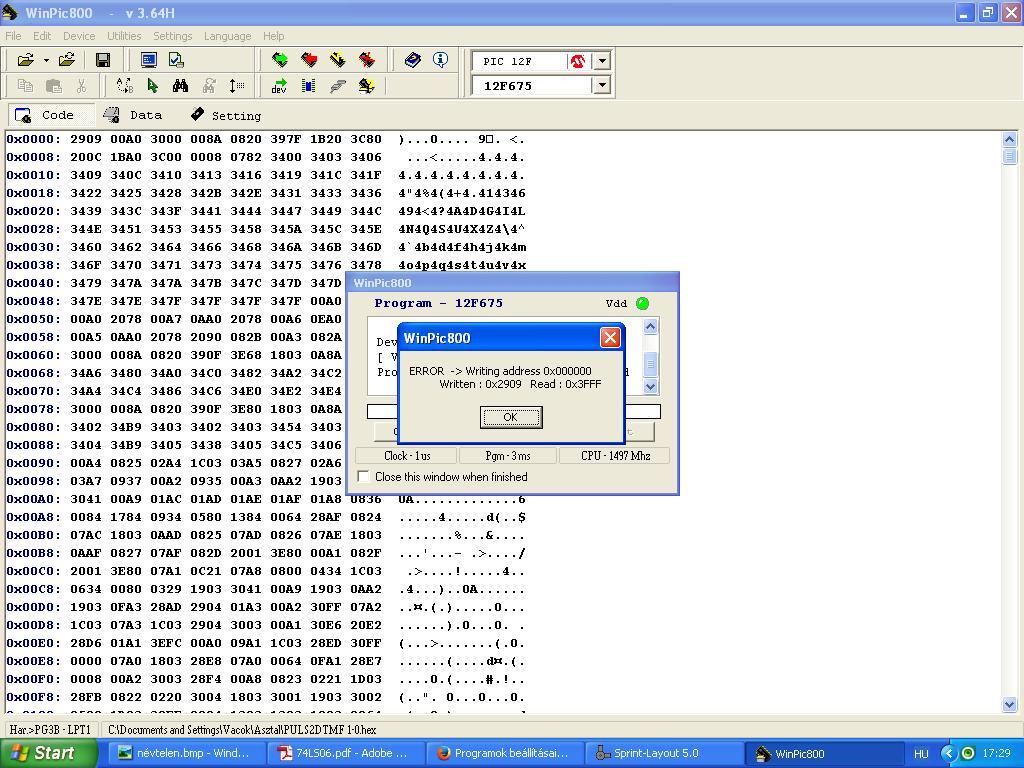Image resolution: width=1024 pixels, height=768 pixels.
Task: Open the File menu
Action: point(13,36)
